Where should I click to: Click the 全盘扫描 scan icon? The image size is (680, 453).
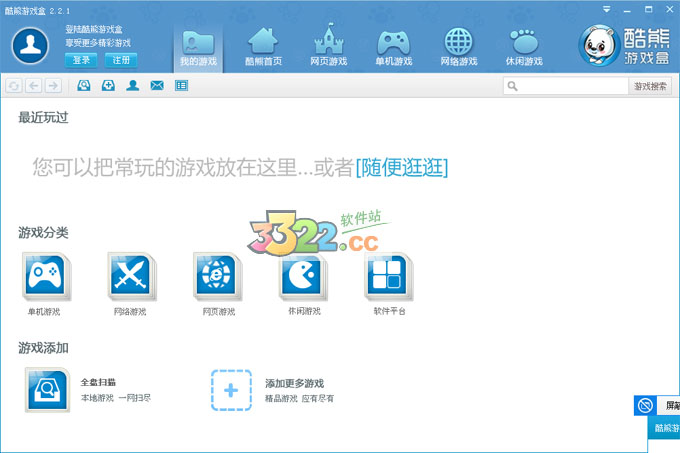tap(47, 389)
